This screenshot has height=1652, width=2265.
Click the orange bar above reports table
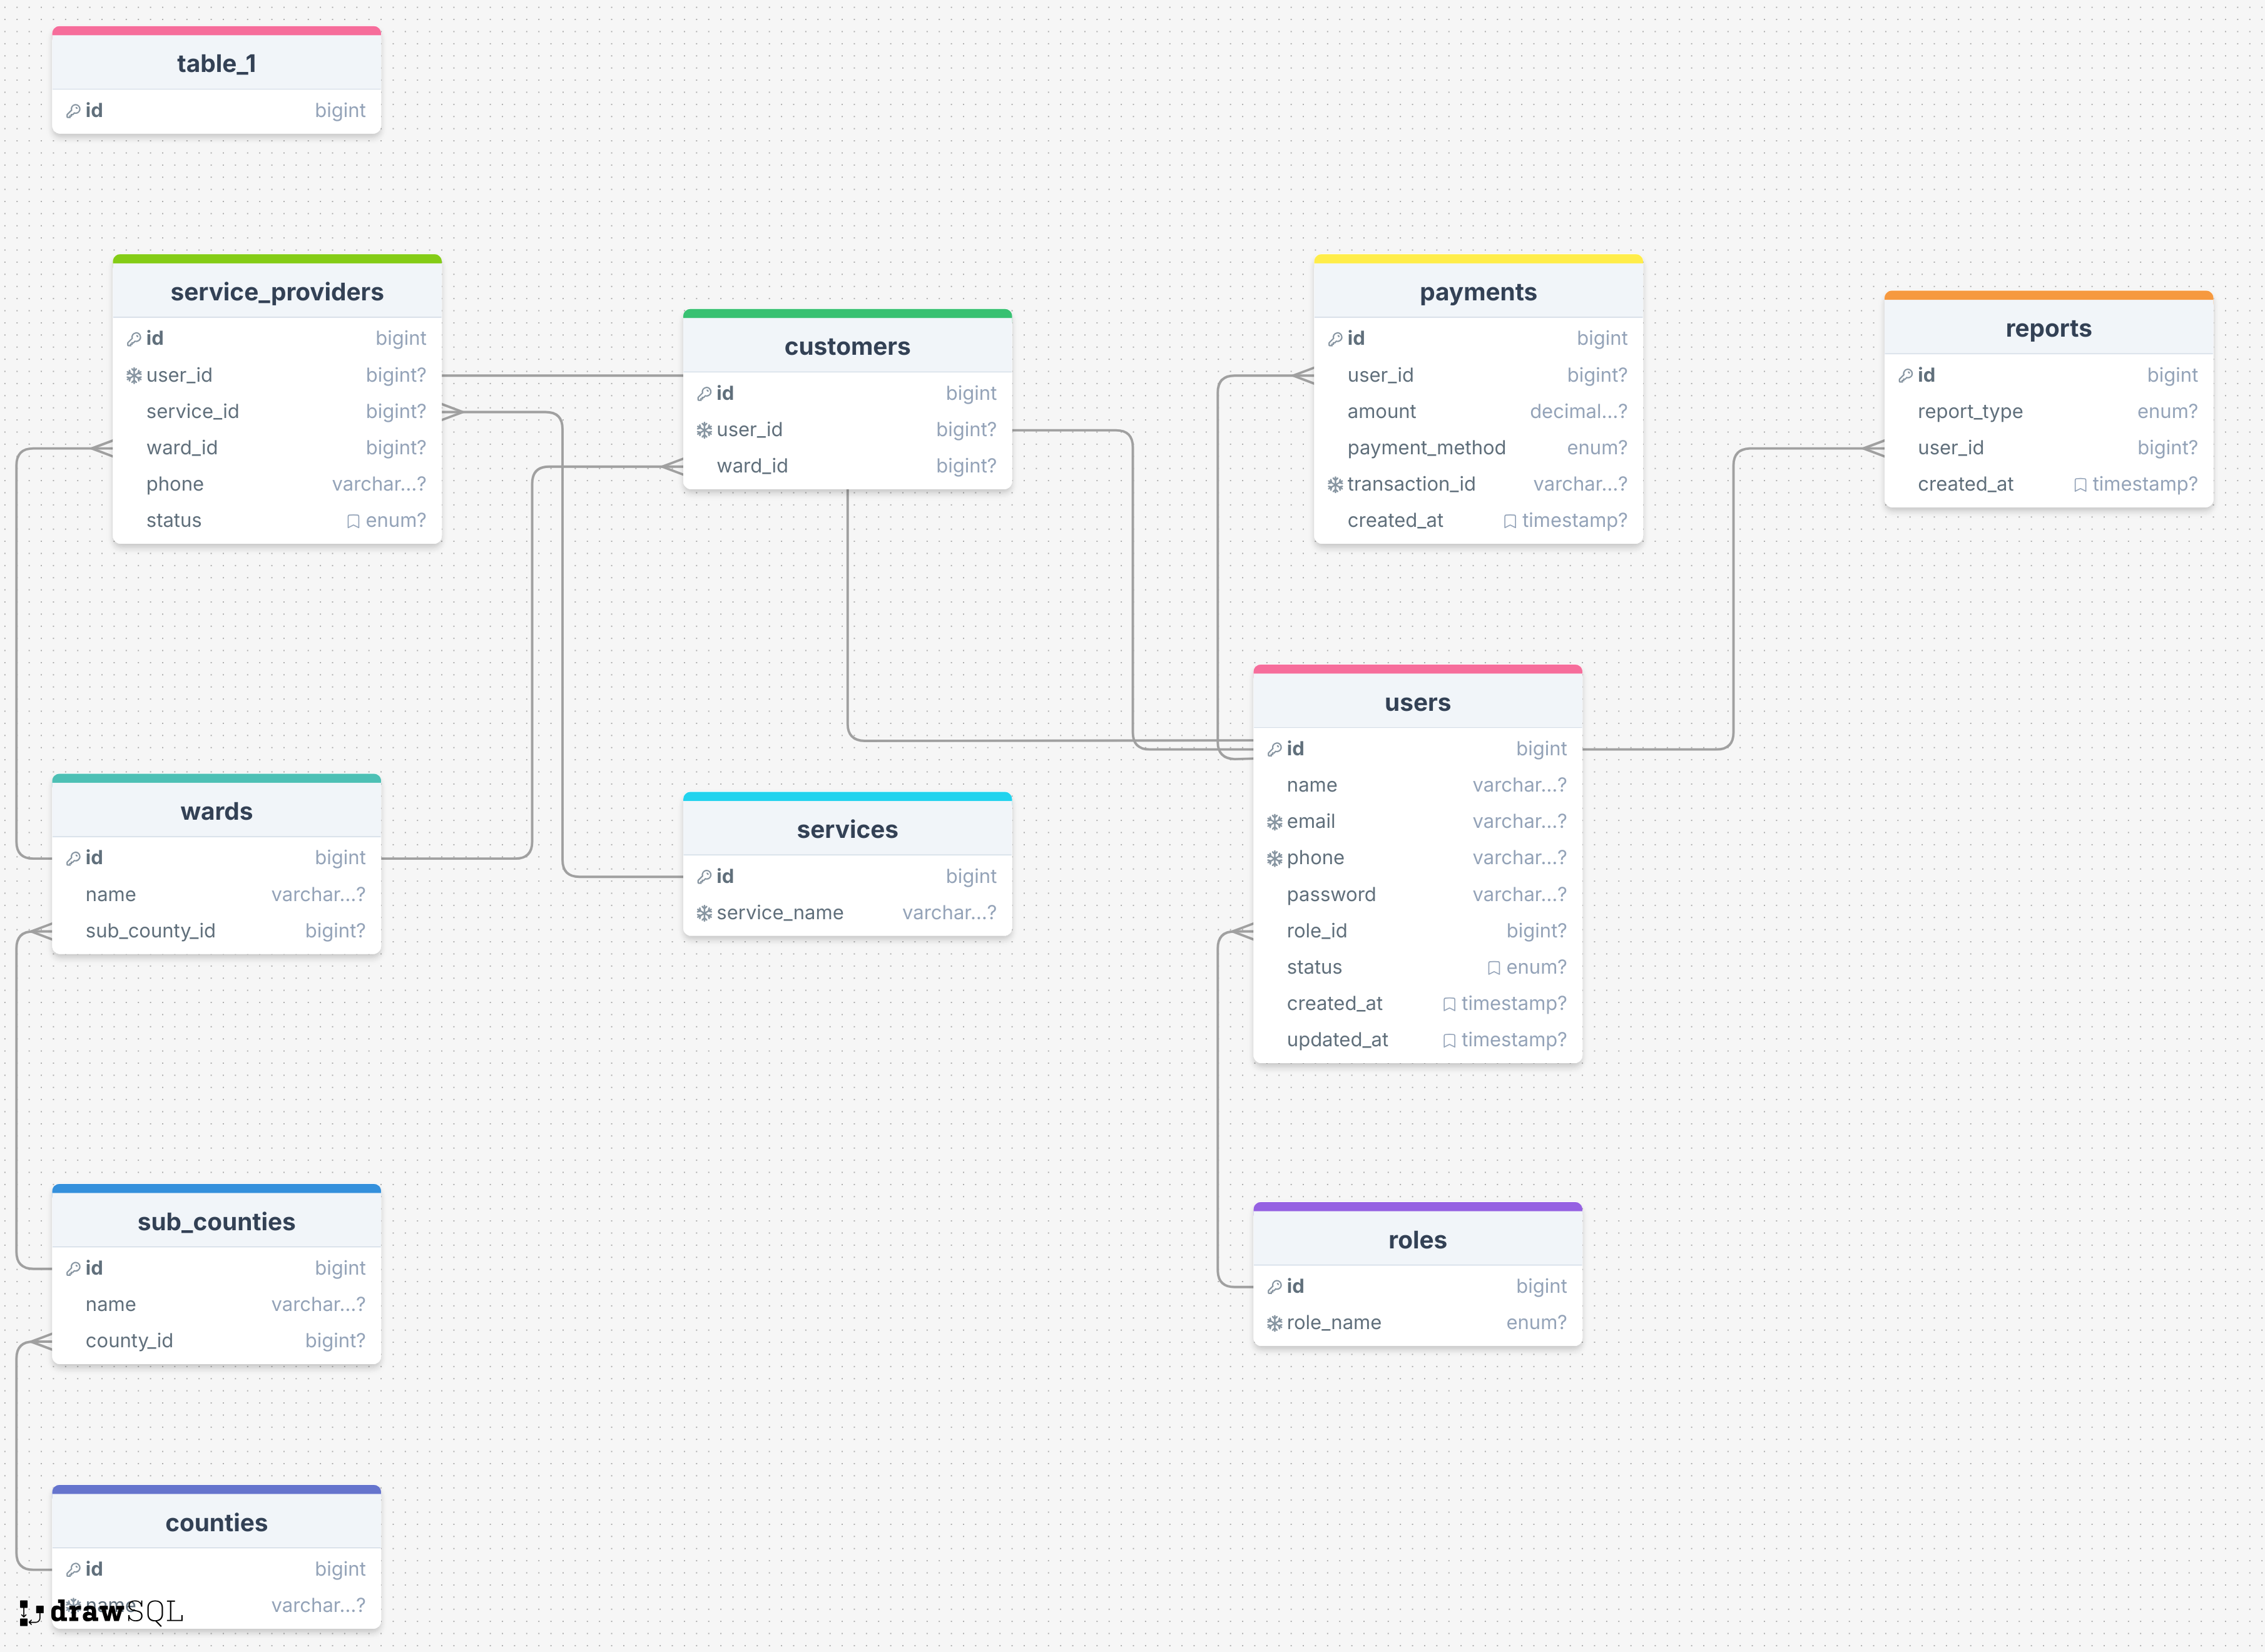(x=2047, y=295)
